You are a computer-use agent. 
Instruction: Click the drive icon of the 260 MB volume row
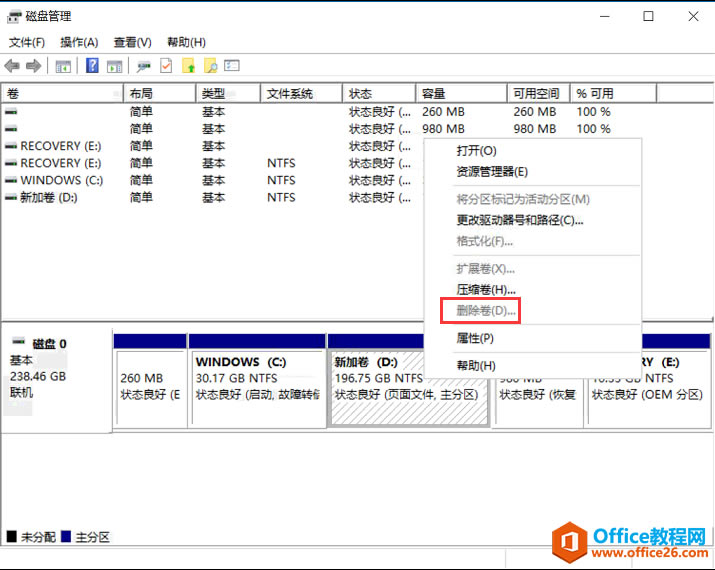pos(11,112)
